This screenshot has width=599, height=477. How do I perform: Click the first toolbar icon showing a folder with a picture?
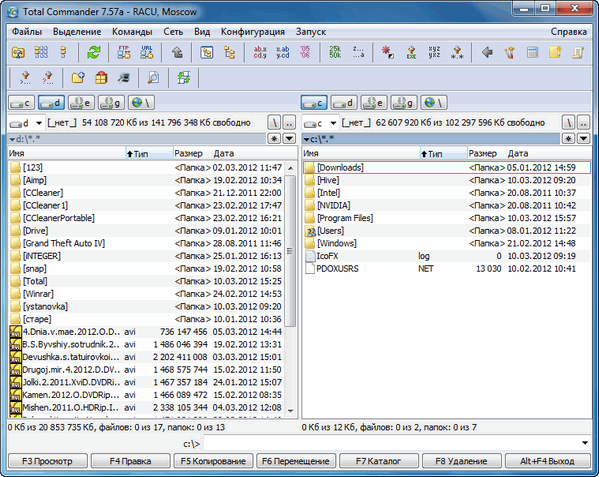18,52
